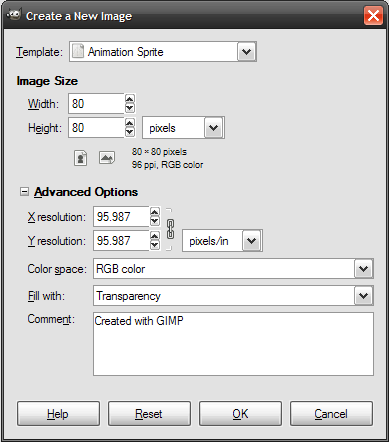Toggle the resolution chain link
Screen dimensions: 389x442
tap(170, 229)
